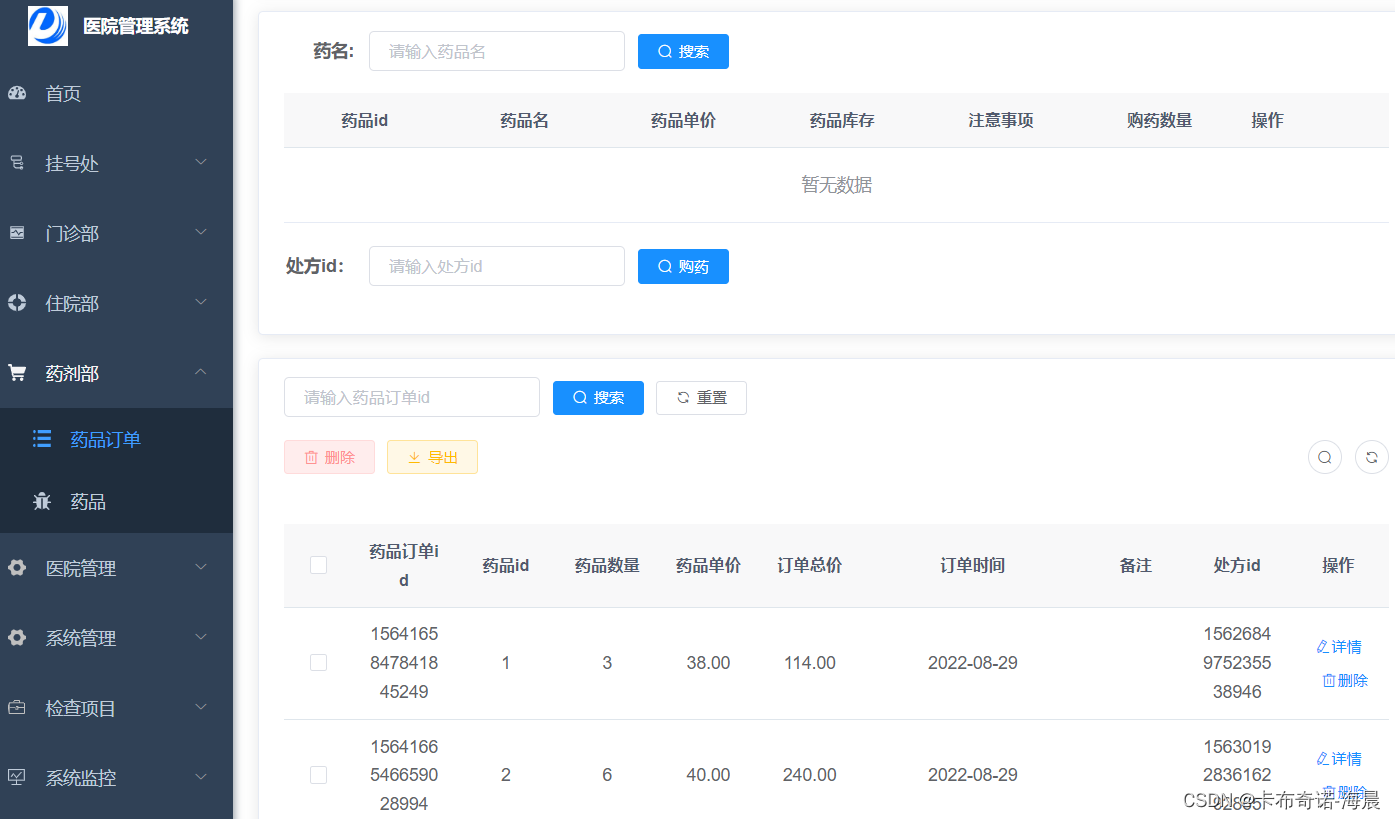
Task: Open the 门诊部 menu label
Action: point(72,234)
